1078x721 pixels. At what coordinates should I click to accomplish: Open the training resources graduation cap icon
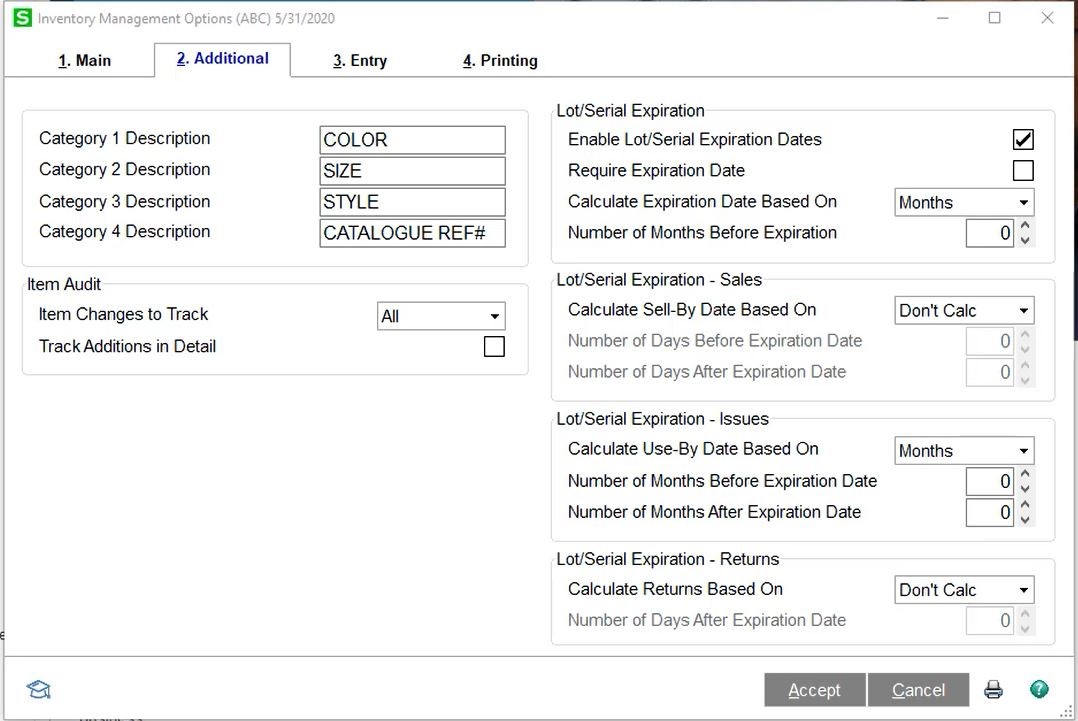(x=38, y=689)
